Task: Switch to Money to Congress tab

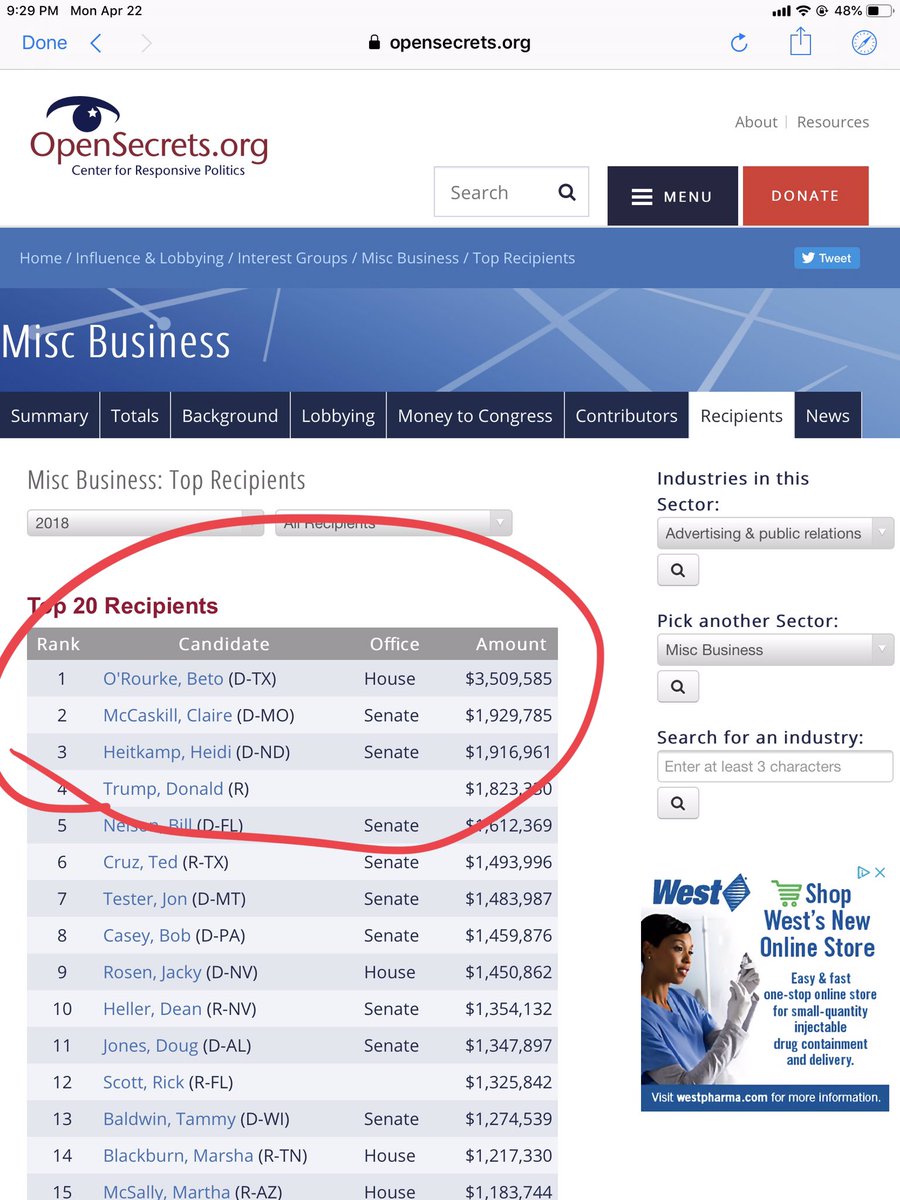Action: [475, 416]
